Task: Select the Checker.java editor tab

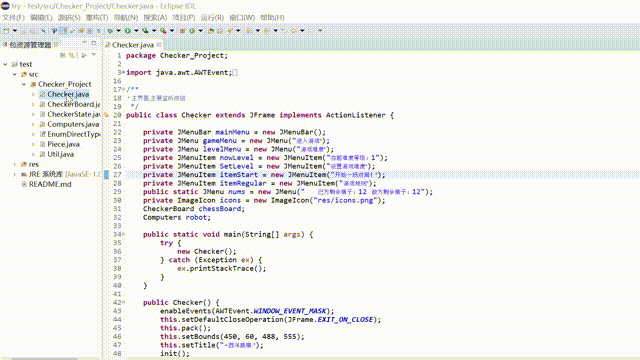Action: pos(133,44)
